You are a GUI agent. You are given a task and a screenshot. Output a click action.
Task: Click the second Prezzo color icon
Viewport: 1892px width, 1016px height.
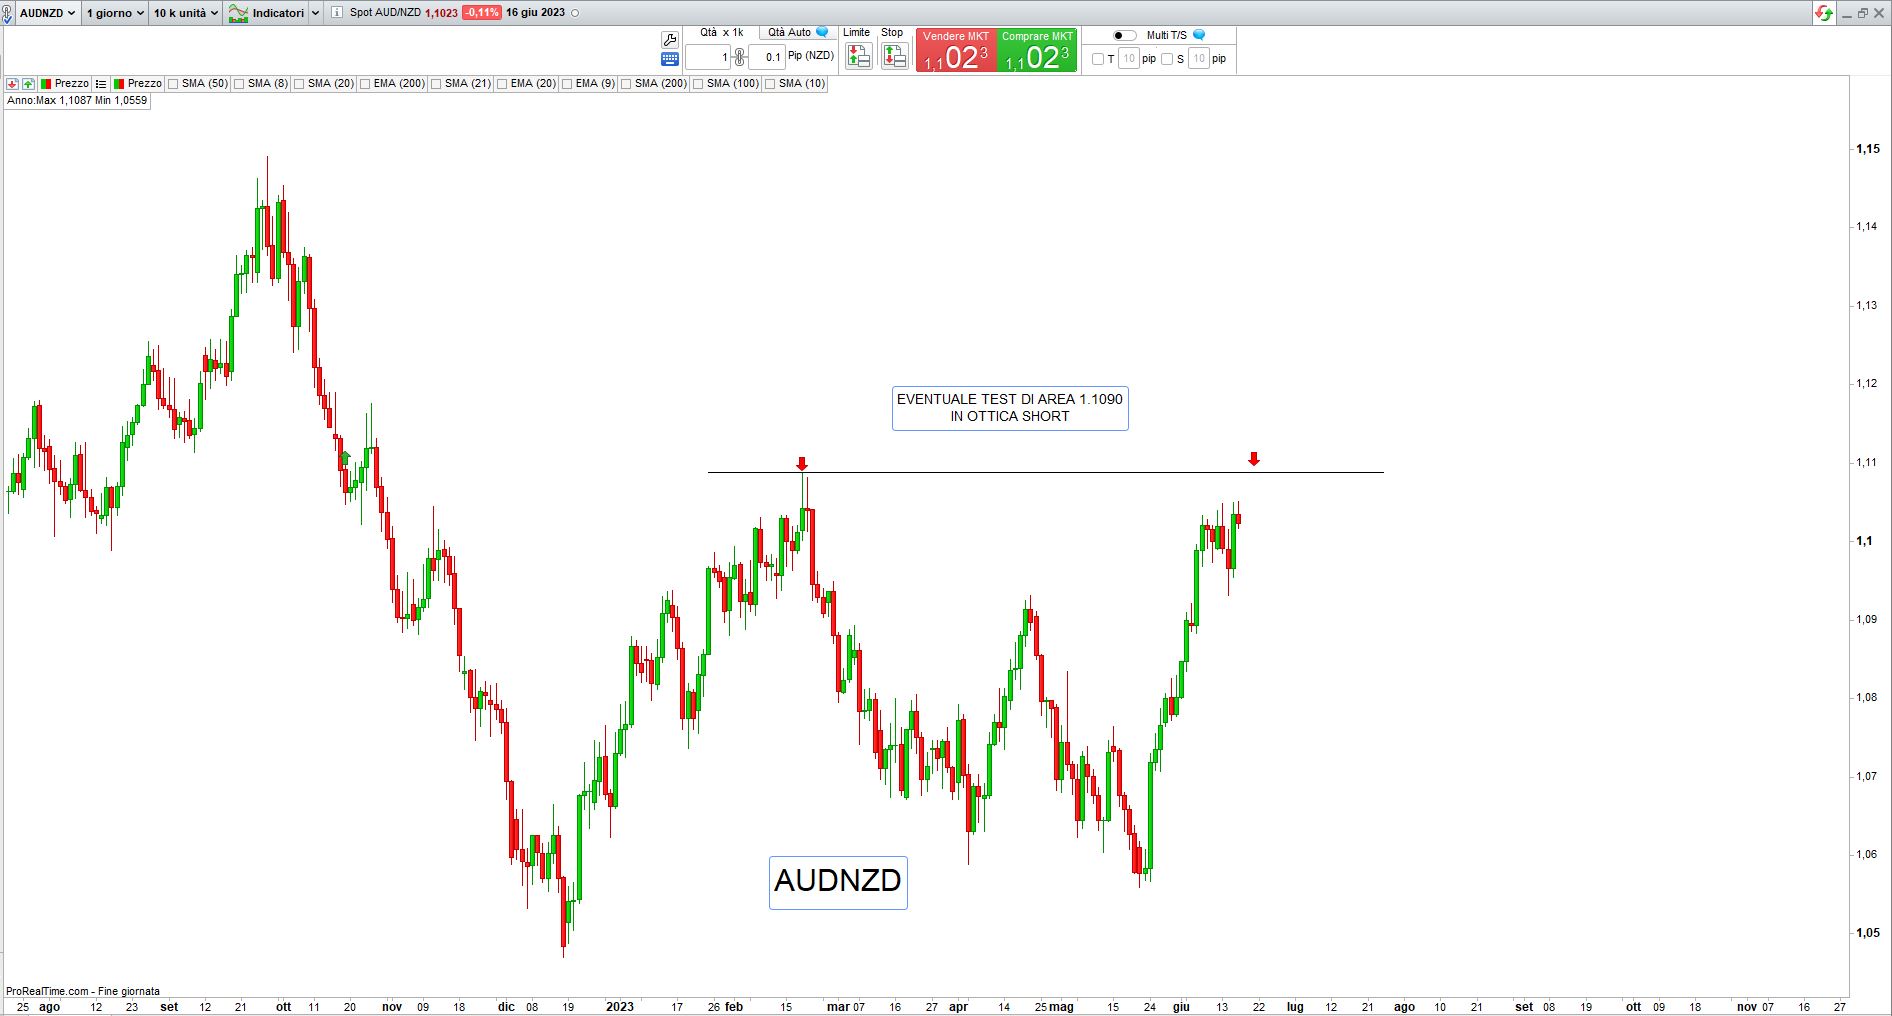pos(119,84)
